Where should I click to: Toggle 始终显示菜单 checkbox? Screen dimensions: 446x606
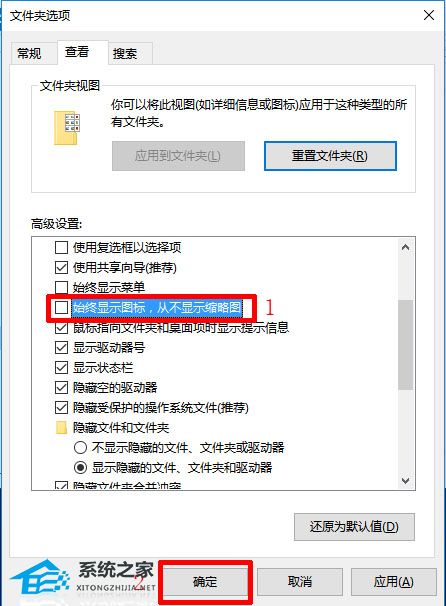61,288
